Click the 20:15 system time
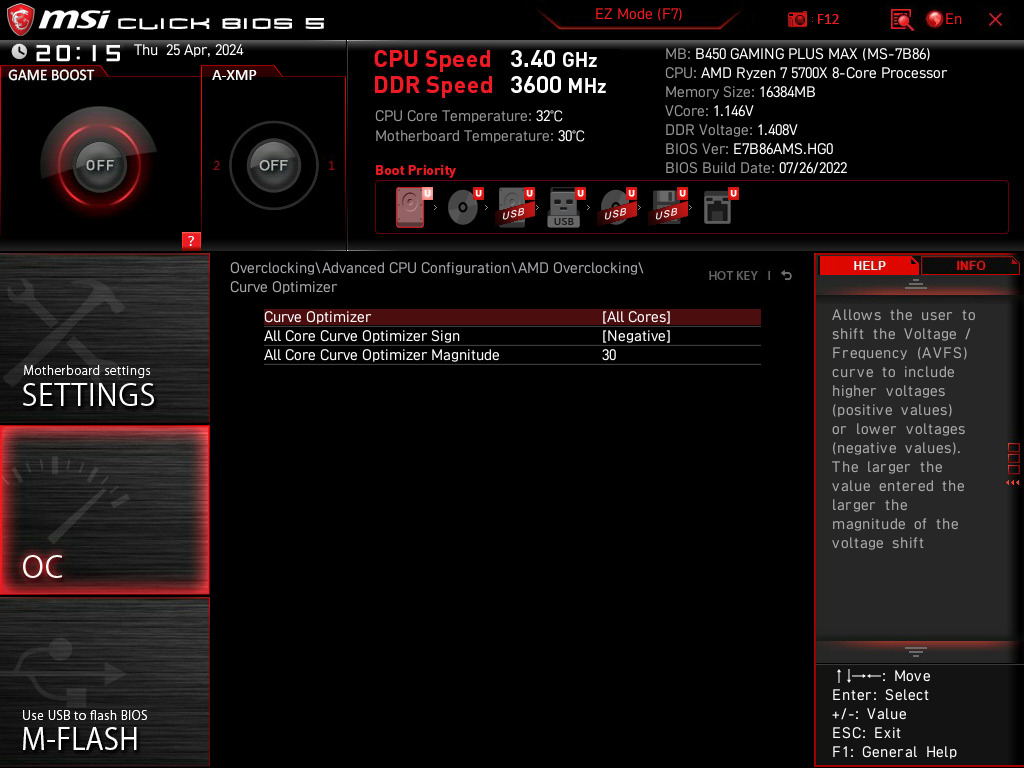The width and height of the screenshot is (1024, 768). point(78,53)
